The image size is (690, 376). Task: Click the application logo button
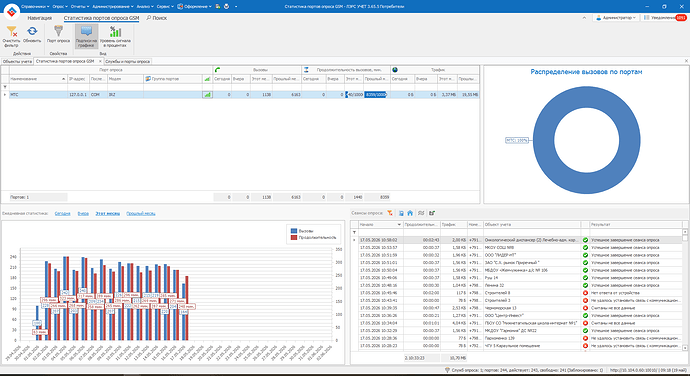[x=11, y=11]
